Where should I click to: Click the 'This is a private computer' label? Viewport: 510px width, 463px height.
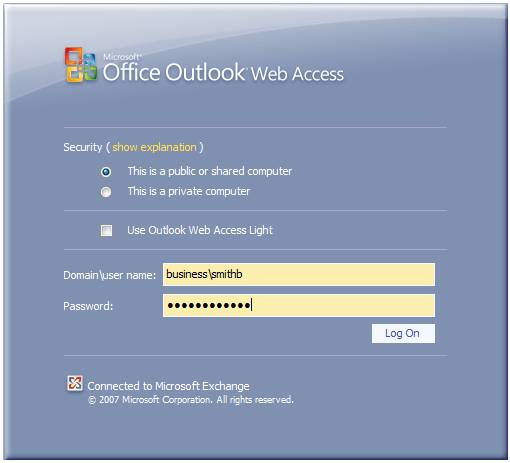point(189,192)
